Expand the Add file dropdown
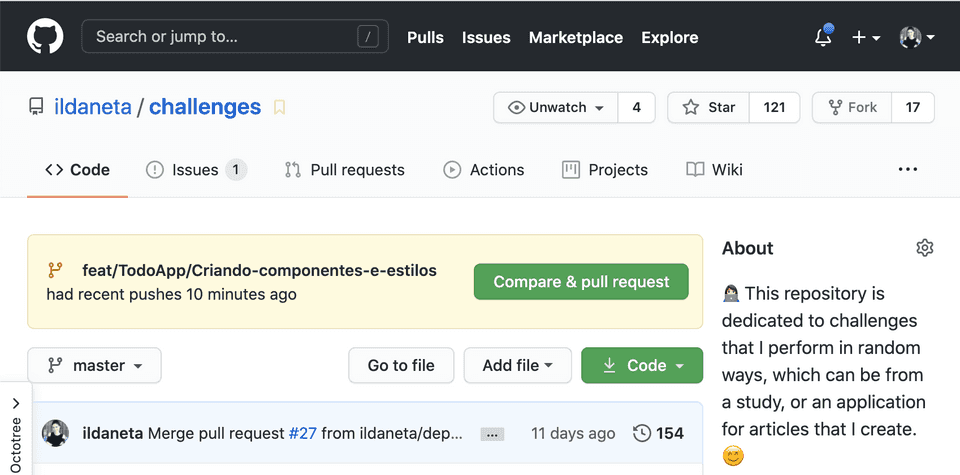 (x=517, y=366)
